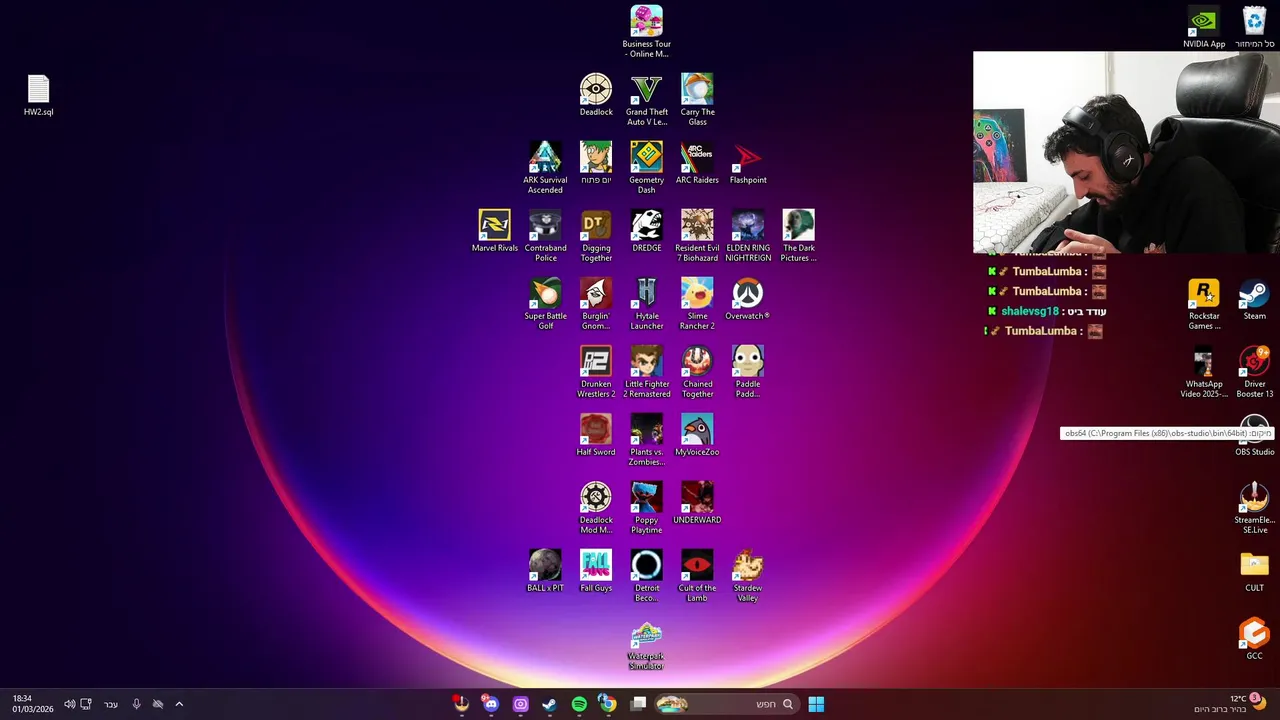Screen dimensions: 1280x720
Task: Select the BALL x PIT icon
Action: click(x=545, y=571)
